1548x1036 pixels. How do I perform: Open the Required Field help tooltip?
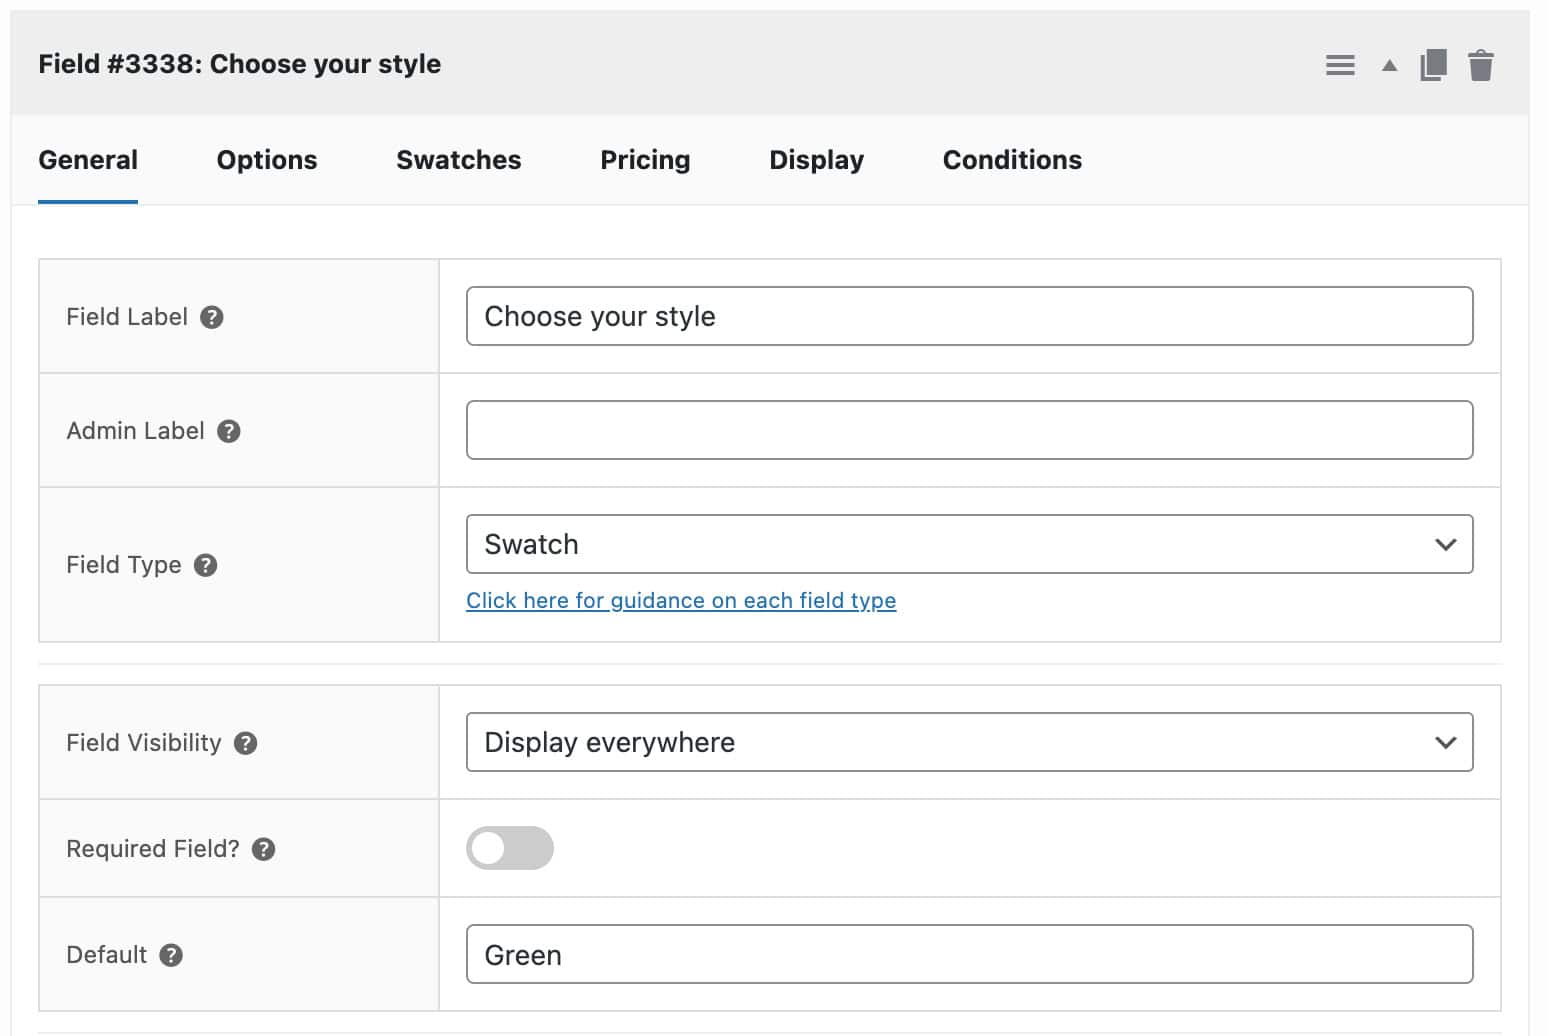click(x=263, y=848)
